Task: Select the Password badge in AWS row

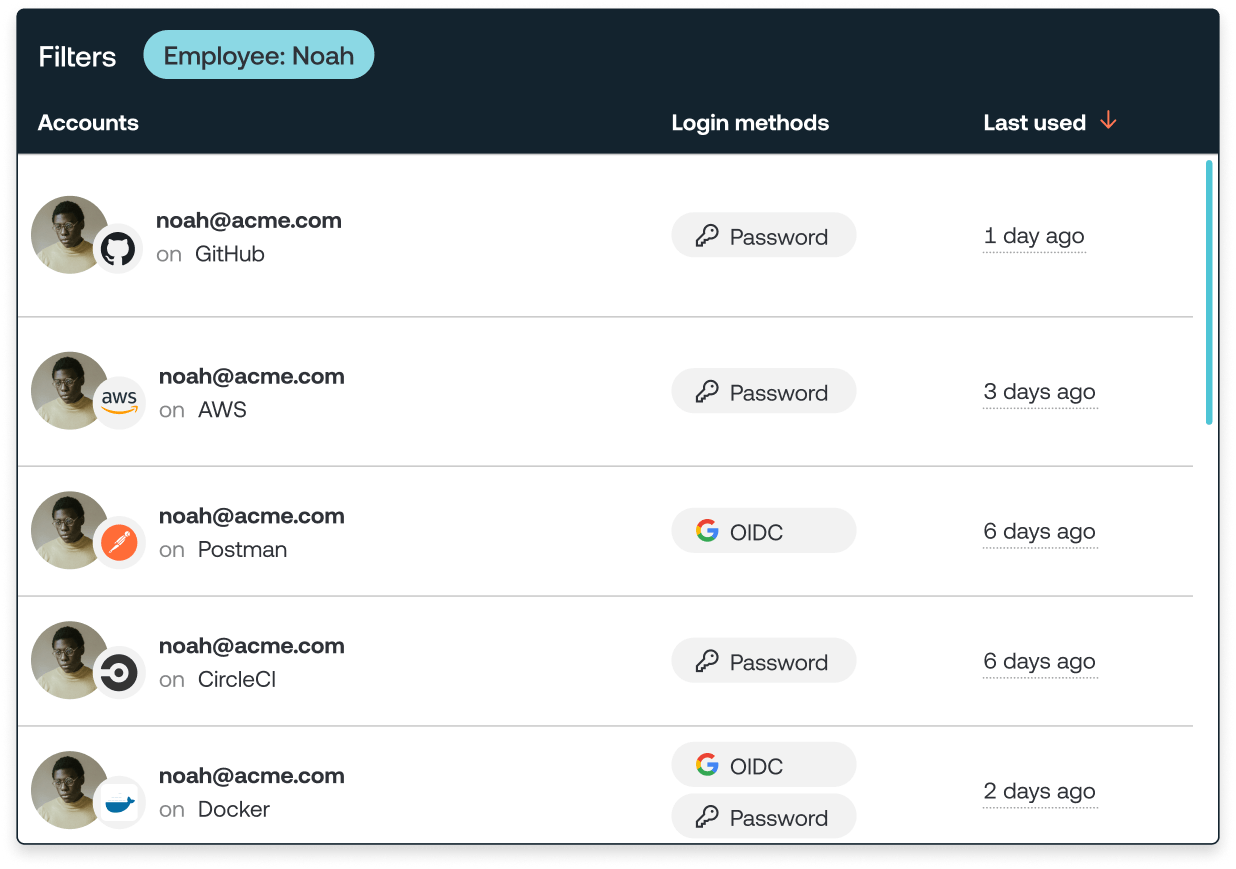Action: 763,392
